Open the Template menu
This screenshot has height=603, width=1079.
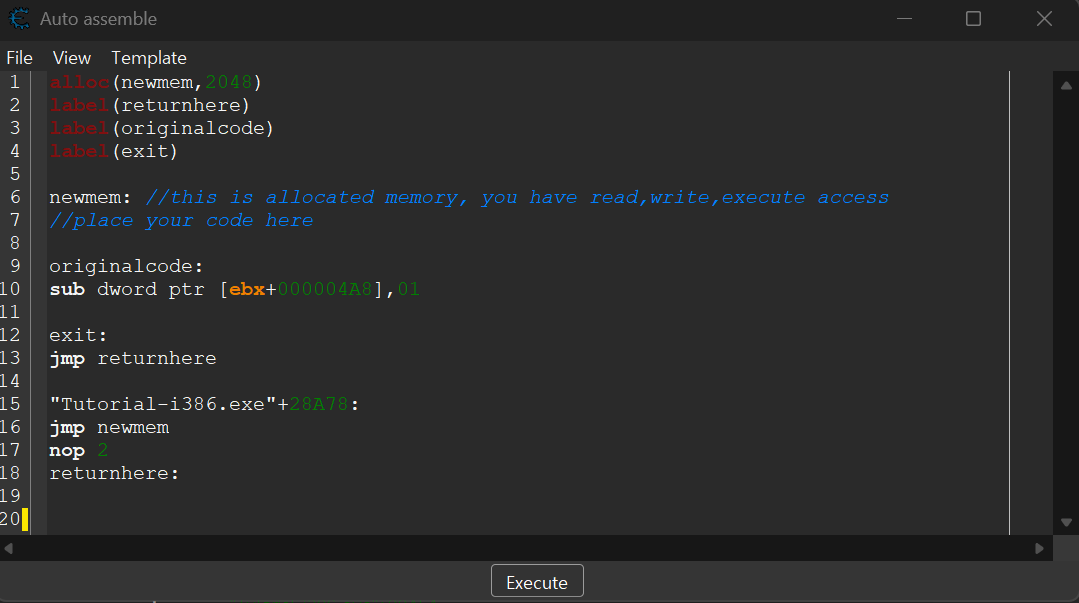pos(149,58)
